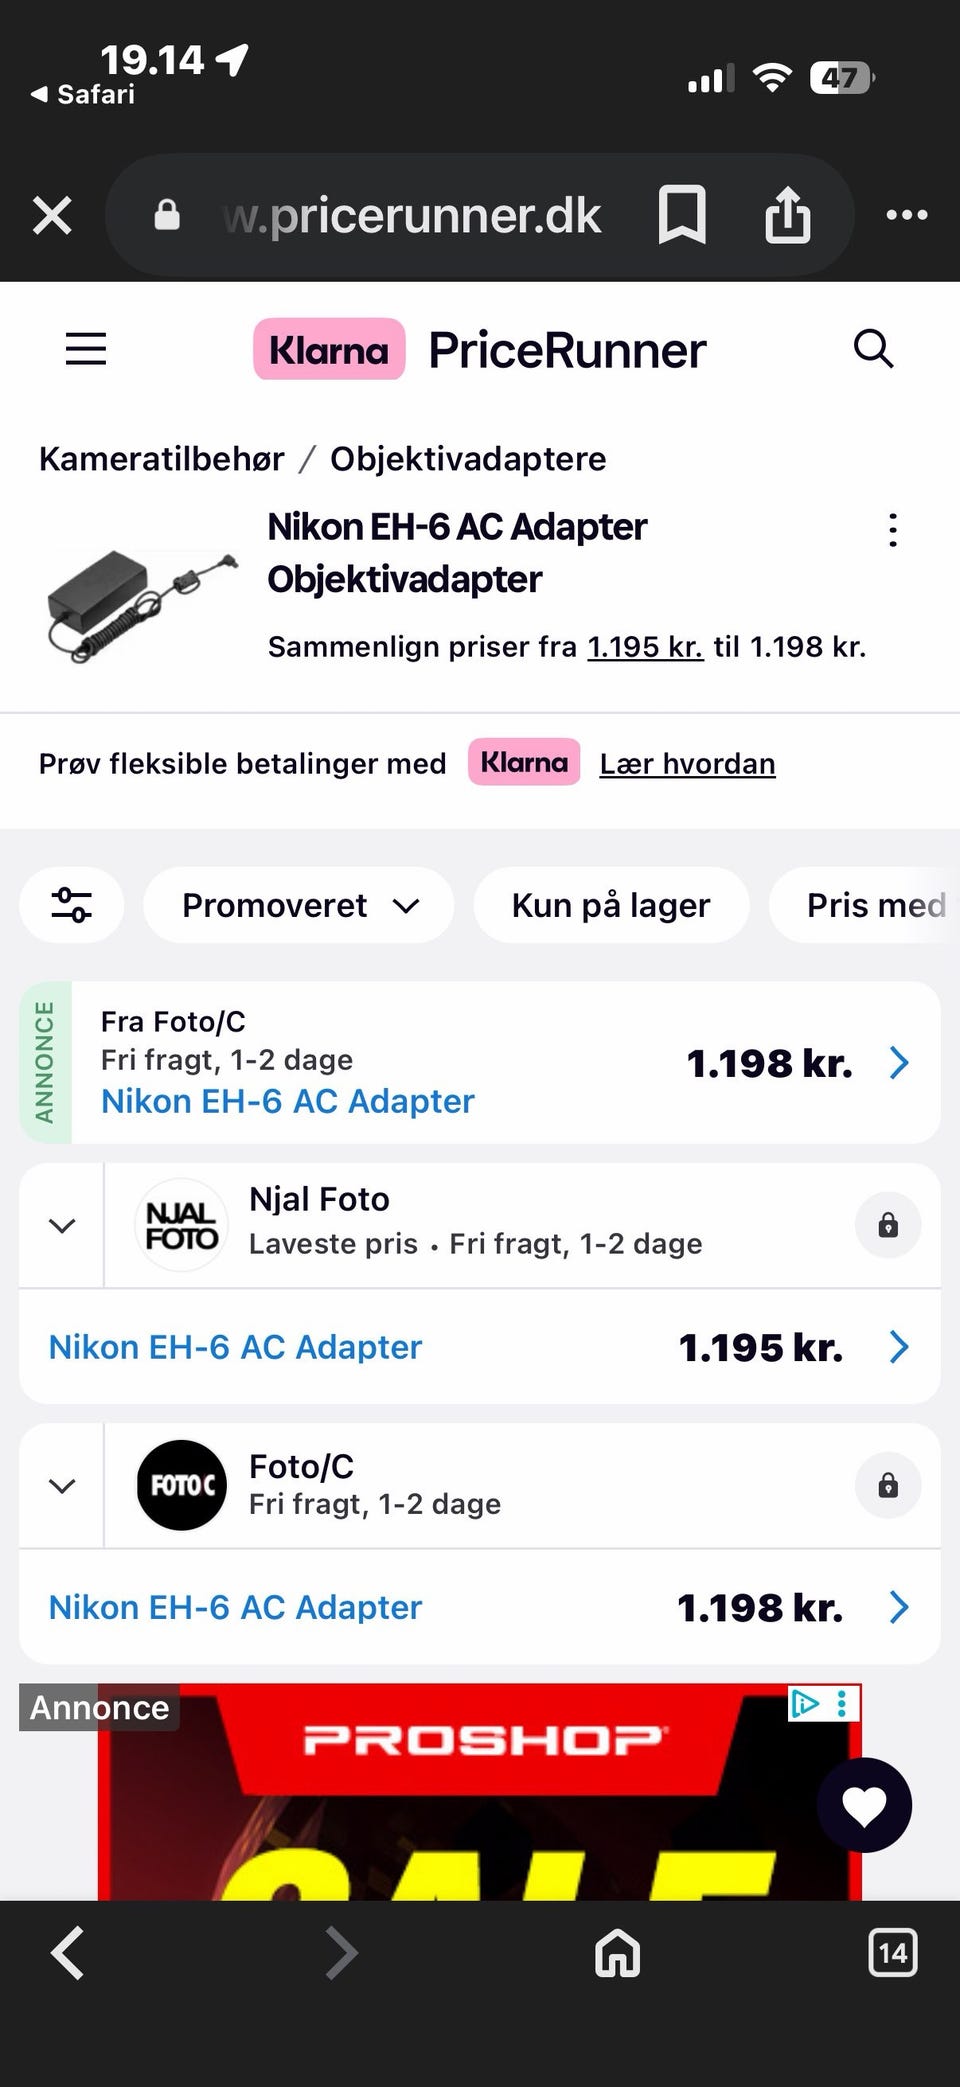Go to the browser home page
Viewport: 960px width, 2087px height.
(x=617, y=1953)
